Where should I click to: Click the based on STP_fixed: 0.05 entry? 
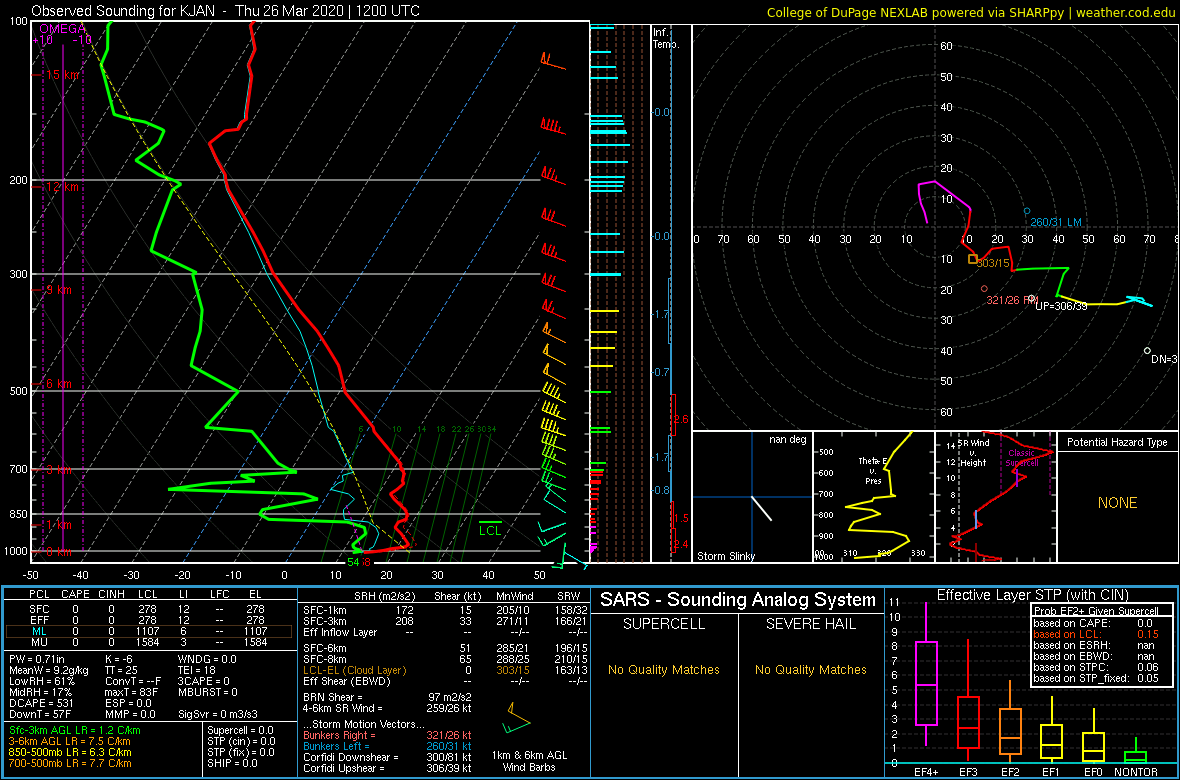coord(1098,679)
